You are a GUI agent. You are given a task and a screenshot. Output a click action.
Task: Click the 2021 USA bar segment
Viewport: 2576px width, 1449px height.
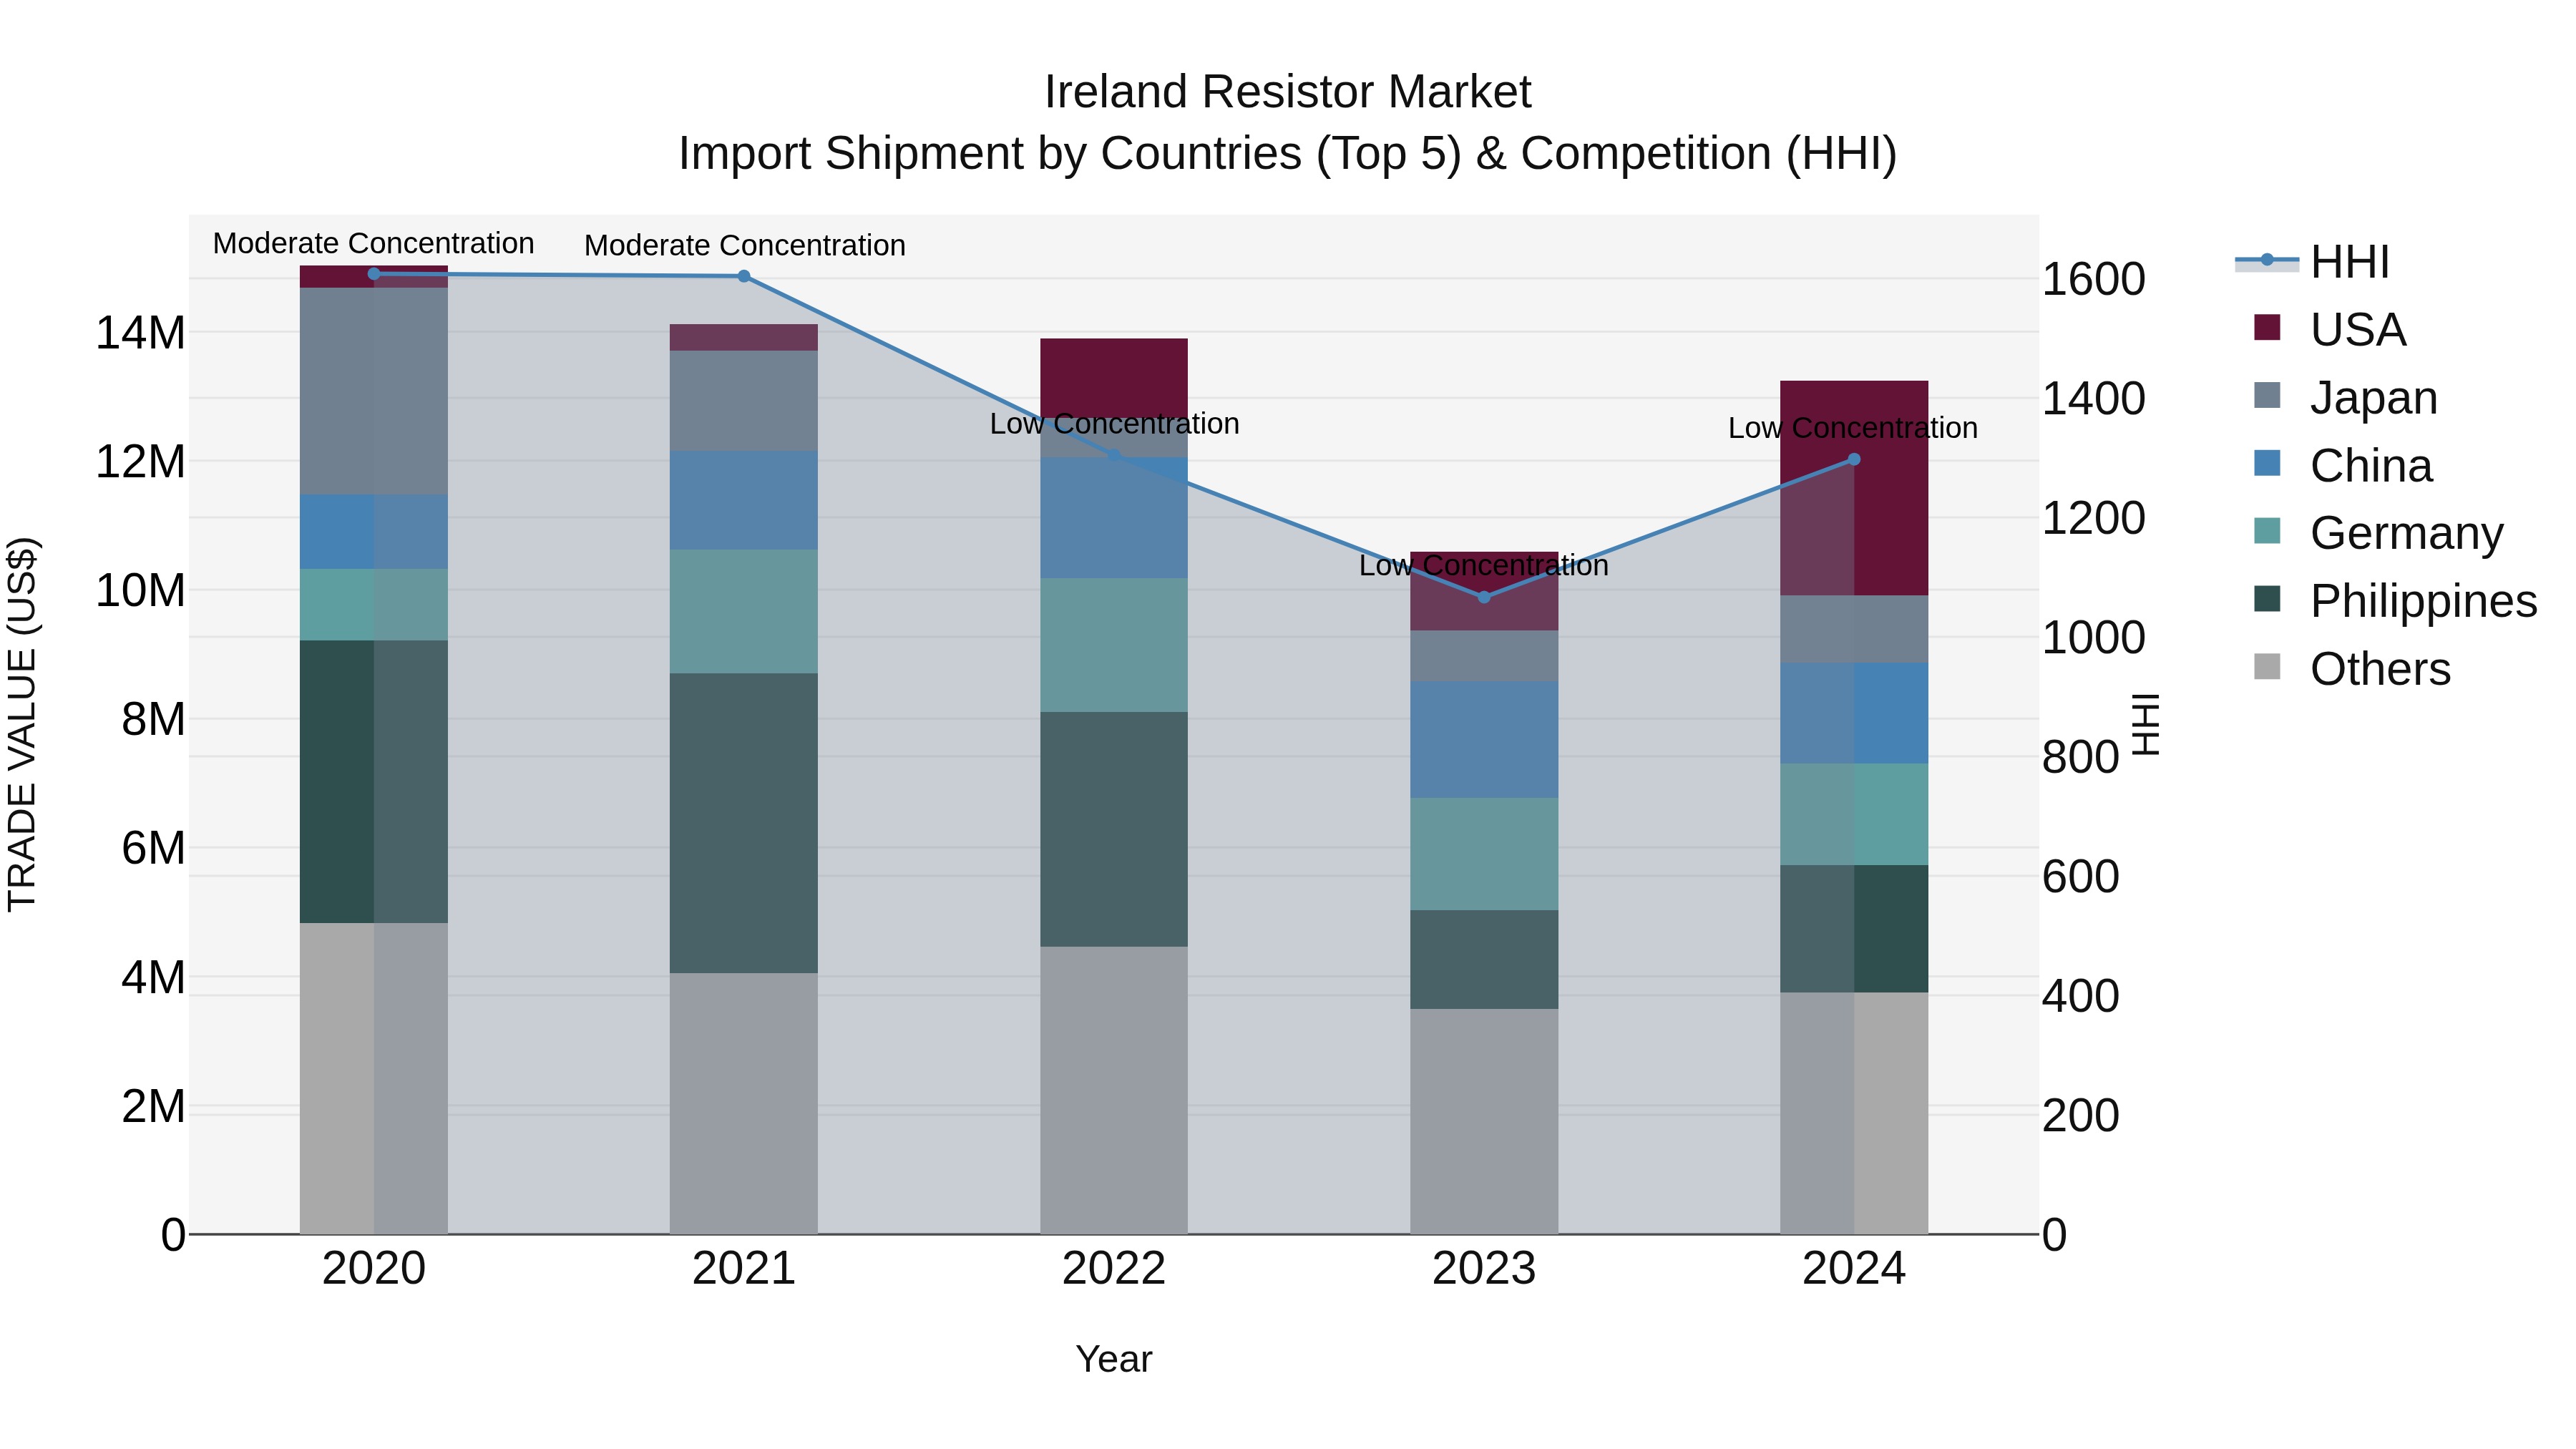coord(744,338)
